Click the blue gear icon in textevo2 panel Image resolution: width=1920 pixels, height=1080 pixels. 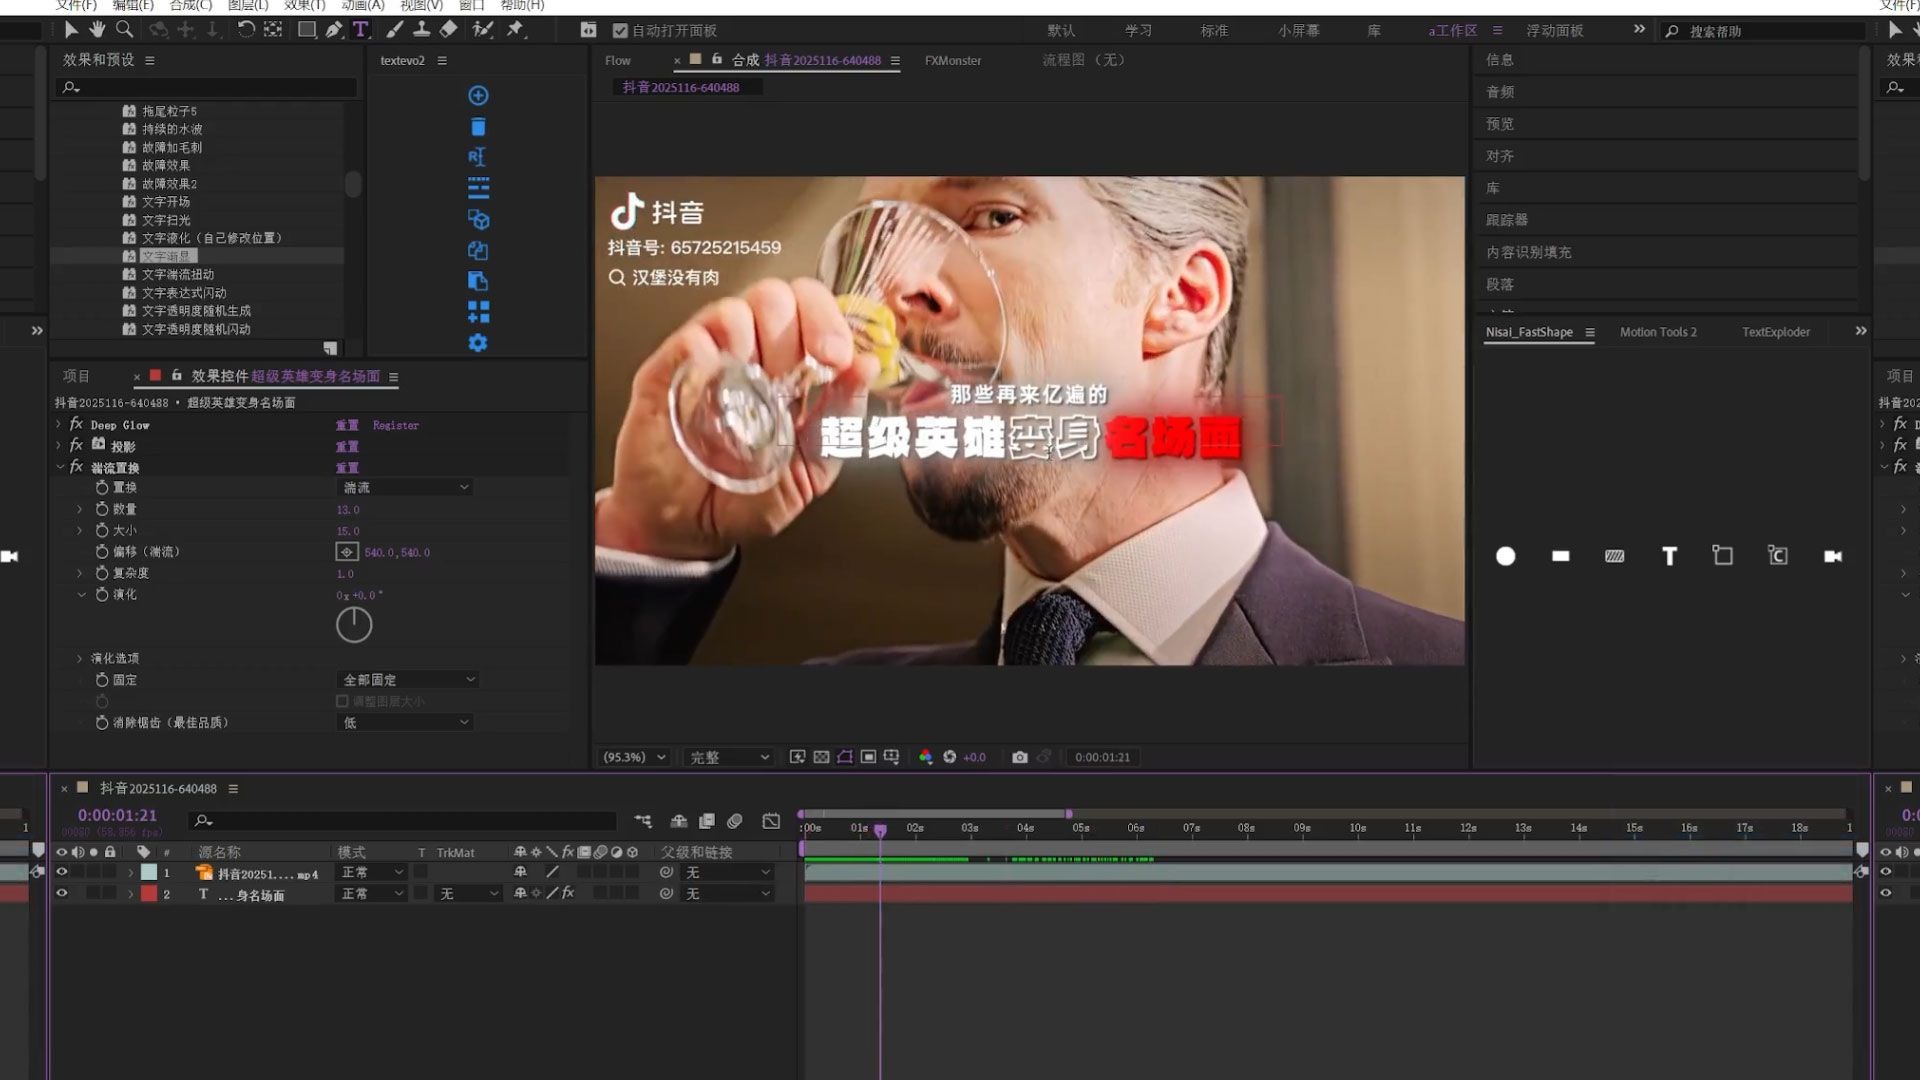coord(478,343)
